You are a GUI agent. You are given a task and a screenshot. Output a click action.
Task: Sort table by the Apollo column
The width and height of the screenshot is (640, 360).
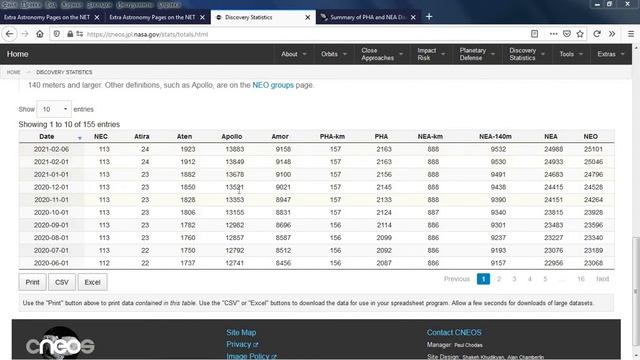point(231,136)
